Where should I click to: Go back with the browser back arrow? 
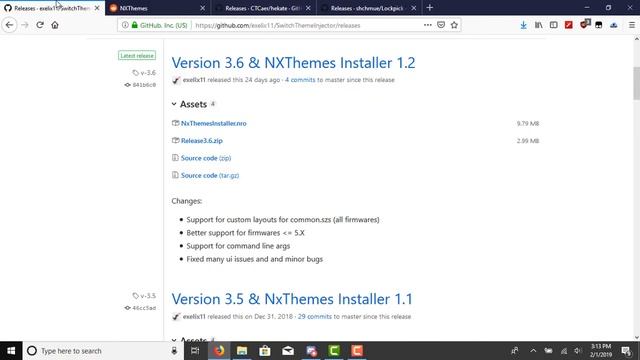point(9,25)
